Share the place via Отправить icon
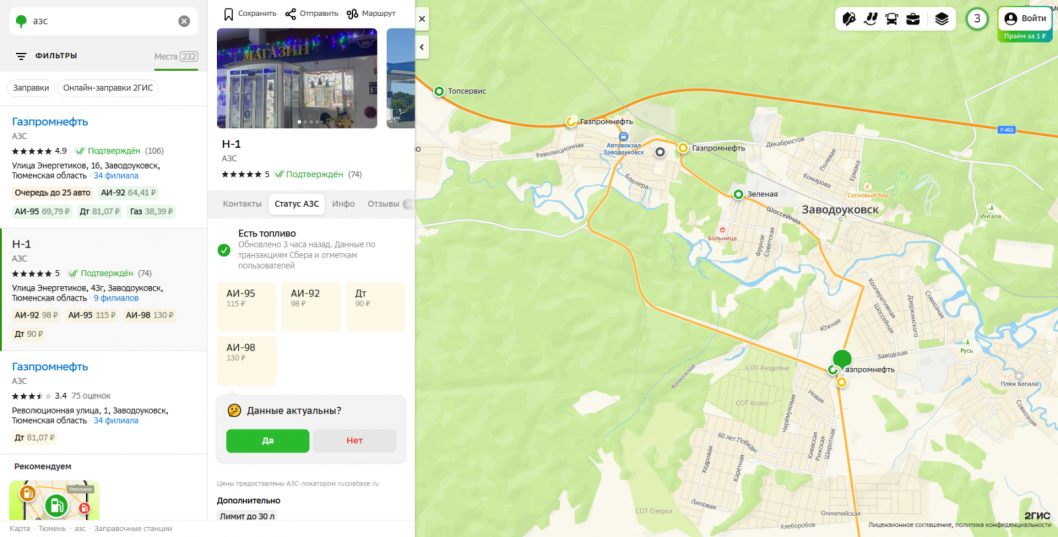 [290, 13]
